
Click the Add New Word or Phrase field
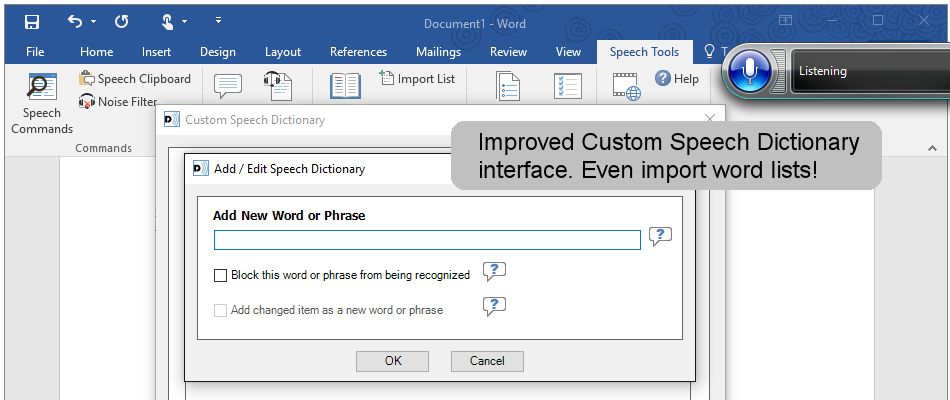[427, 240]
